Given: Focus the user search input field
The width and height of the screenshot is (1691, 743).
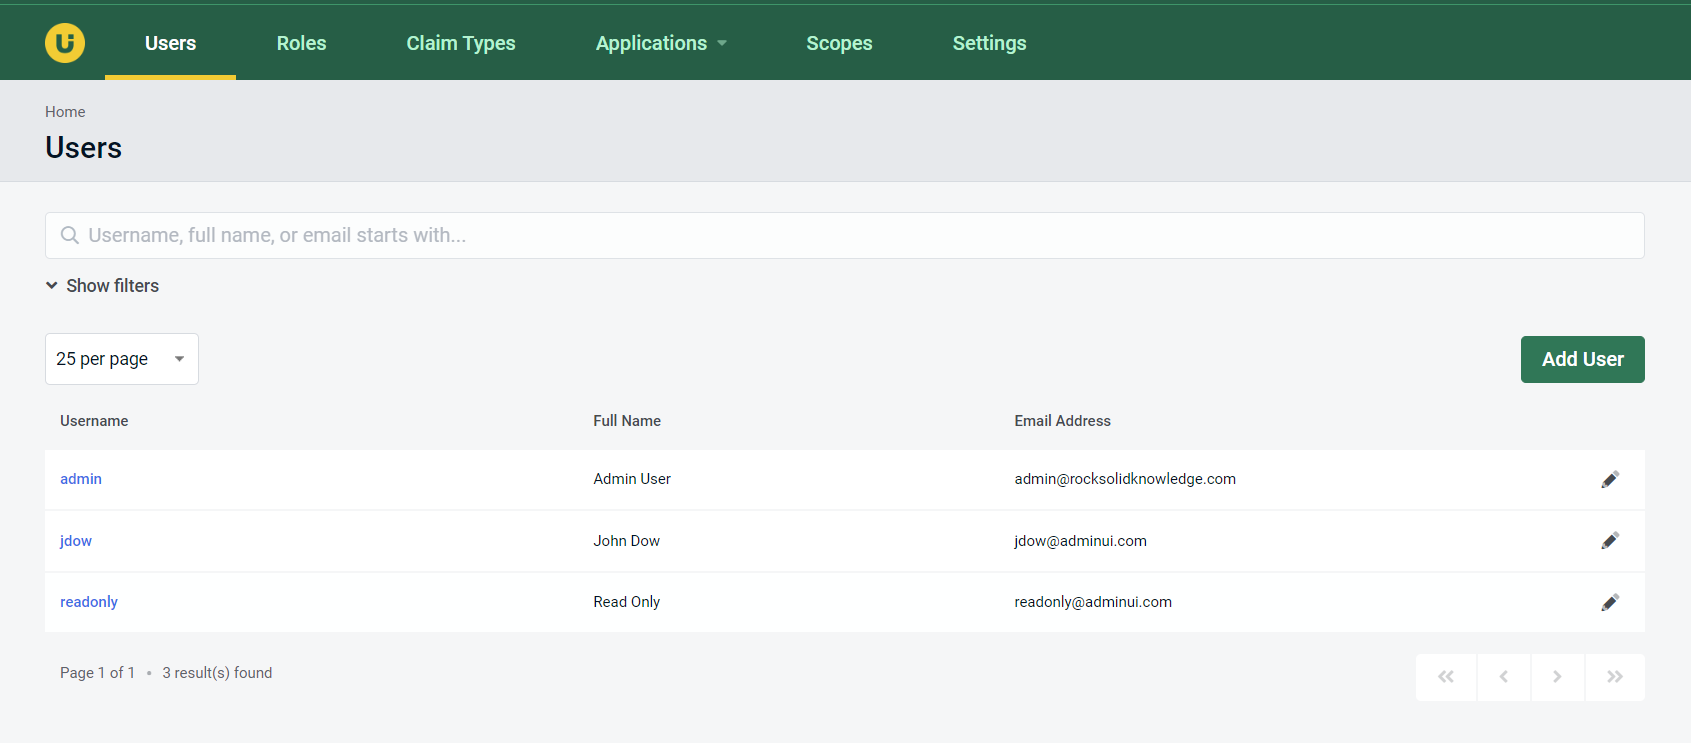Looking at the screenshot, I should pos(845,235).
